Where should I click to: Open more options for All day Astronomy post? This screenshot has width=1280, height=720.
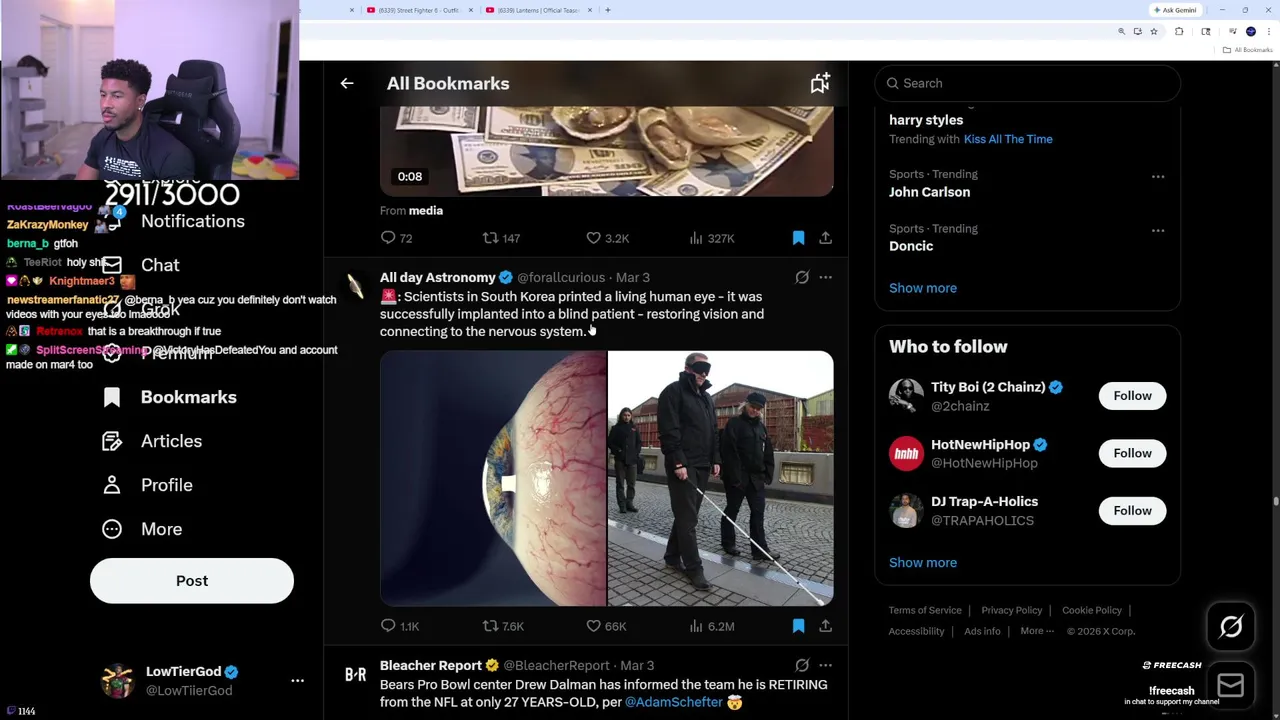pyautogui.click(x=825, y=277)
